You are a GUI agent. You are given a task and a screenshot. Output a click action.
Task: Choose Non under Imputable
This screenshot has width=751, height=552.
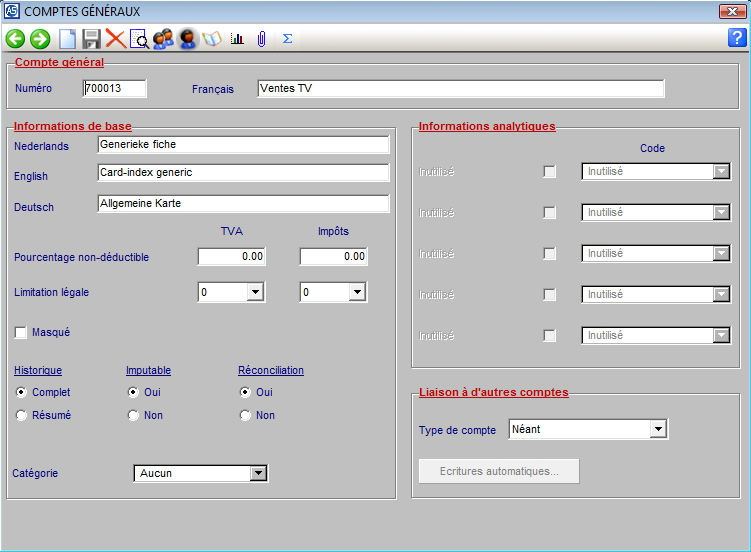133,415
